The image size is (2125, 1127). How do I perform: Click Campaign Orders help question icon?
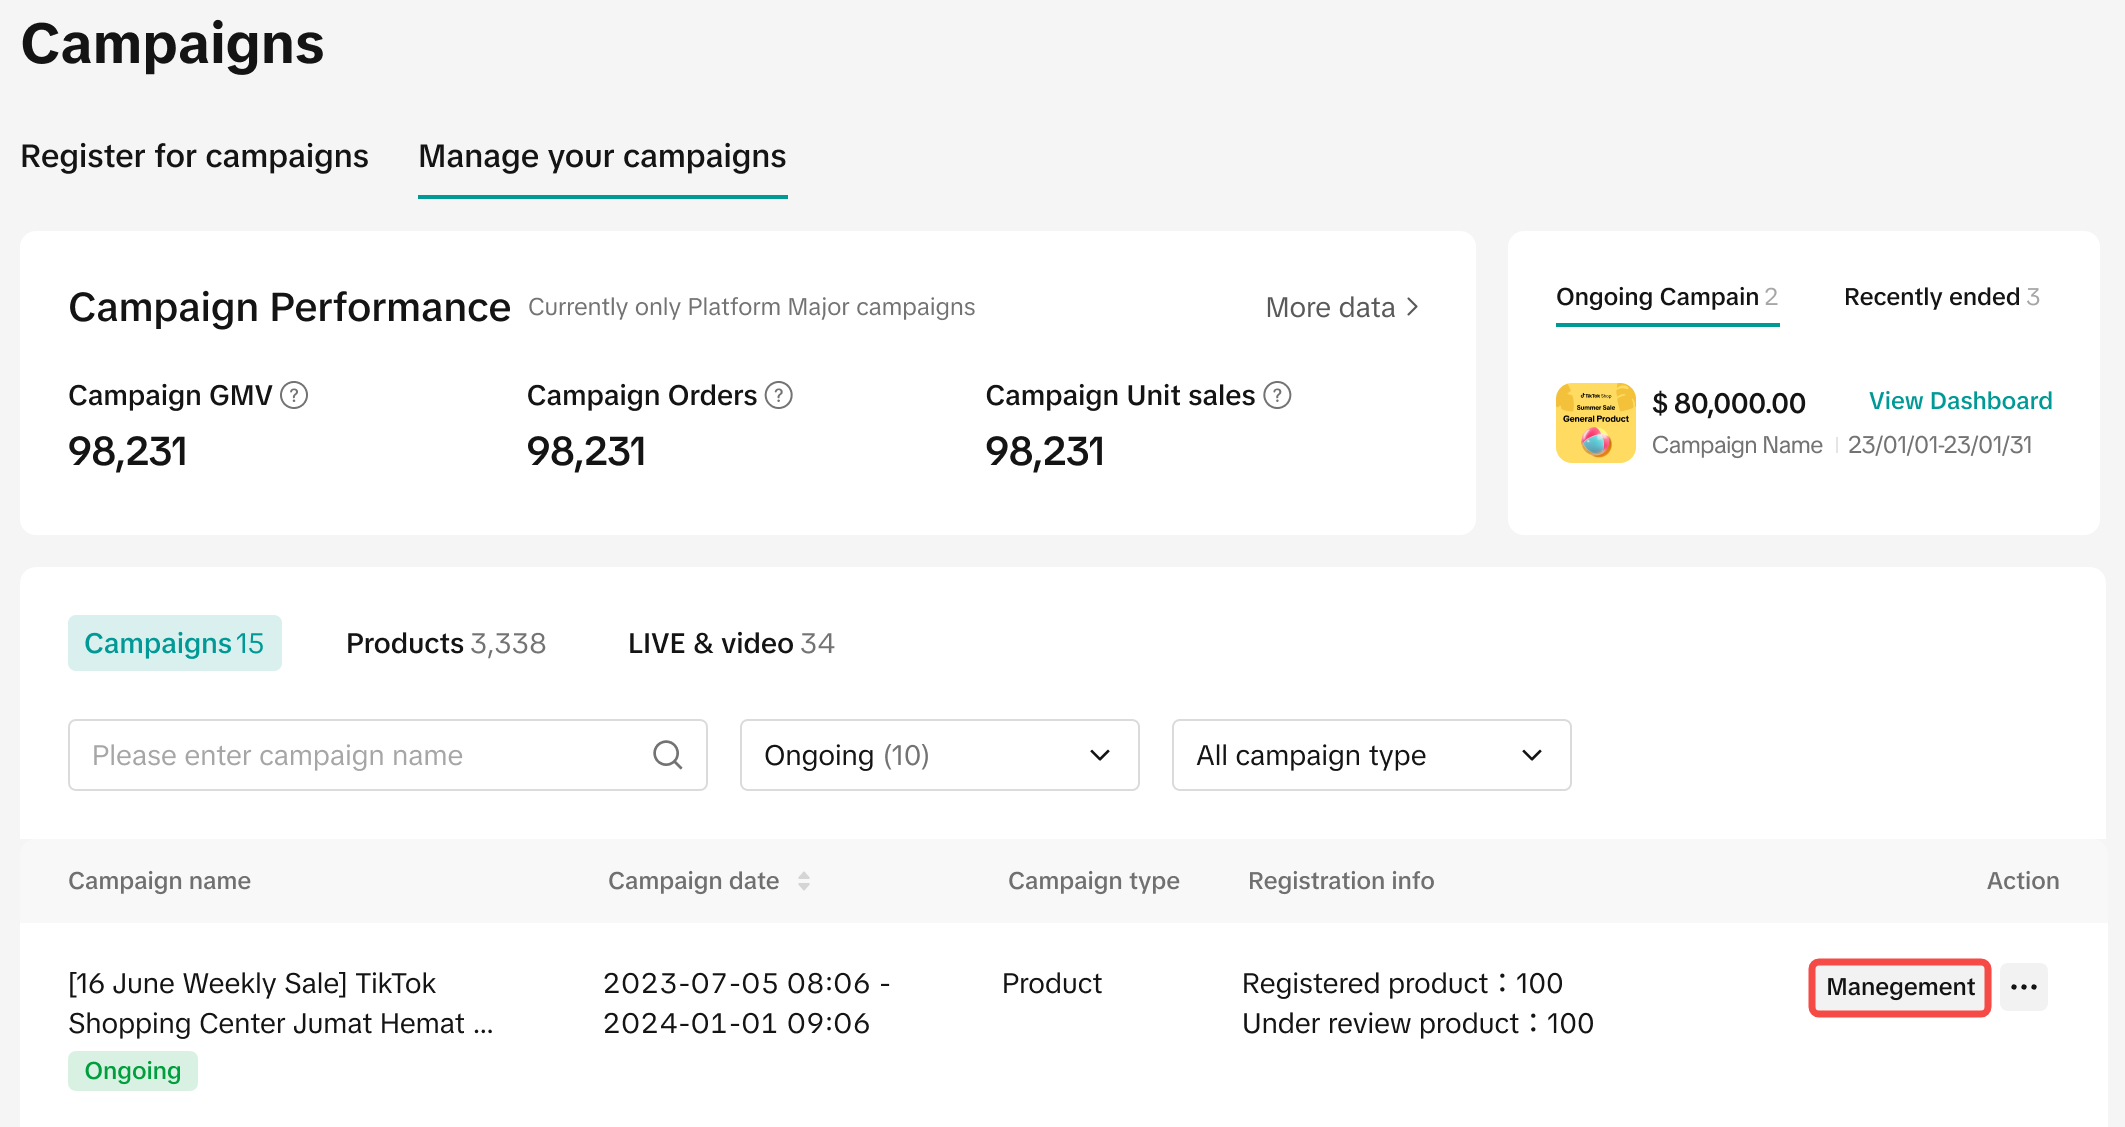click(779, 396)
